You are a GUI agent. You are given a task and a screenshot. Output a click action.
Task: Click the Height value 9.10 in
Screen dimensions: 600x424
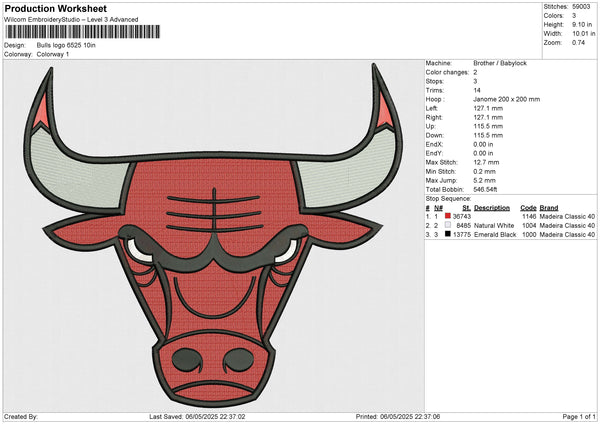[x=582, y=24]
